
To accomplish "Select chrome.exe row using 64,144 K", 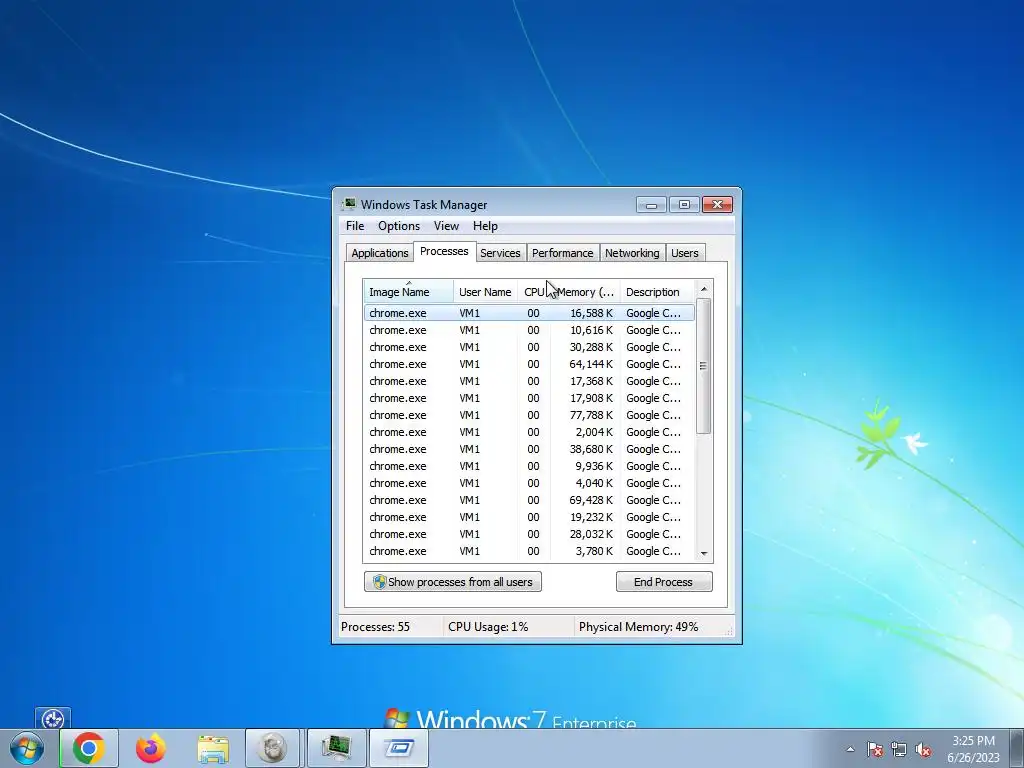I will [x=529, y=364].
